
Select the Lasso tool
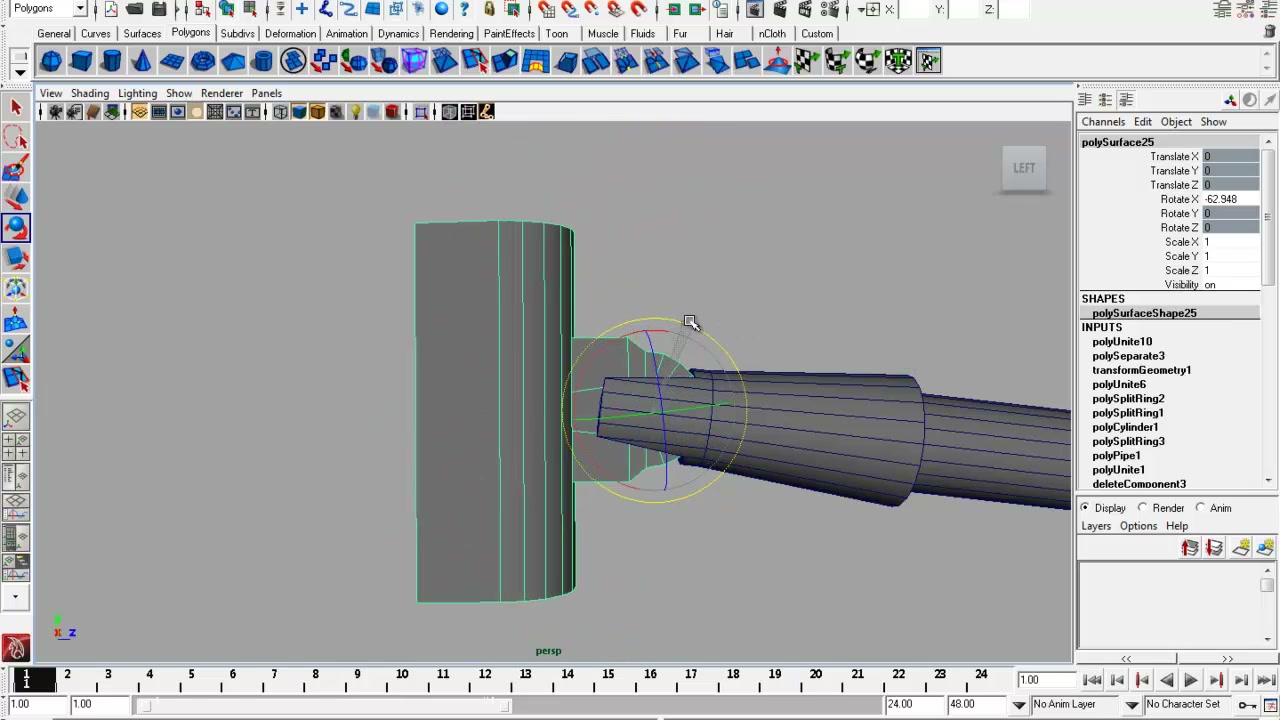pos(15,137)
